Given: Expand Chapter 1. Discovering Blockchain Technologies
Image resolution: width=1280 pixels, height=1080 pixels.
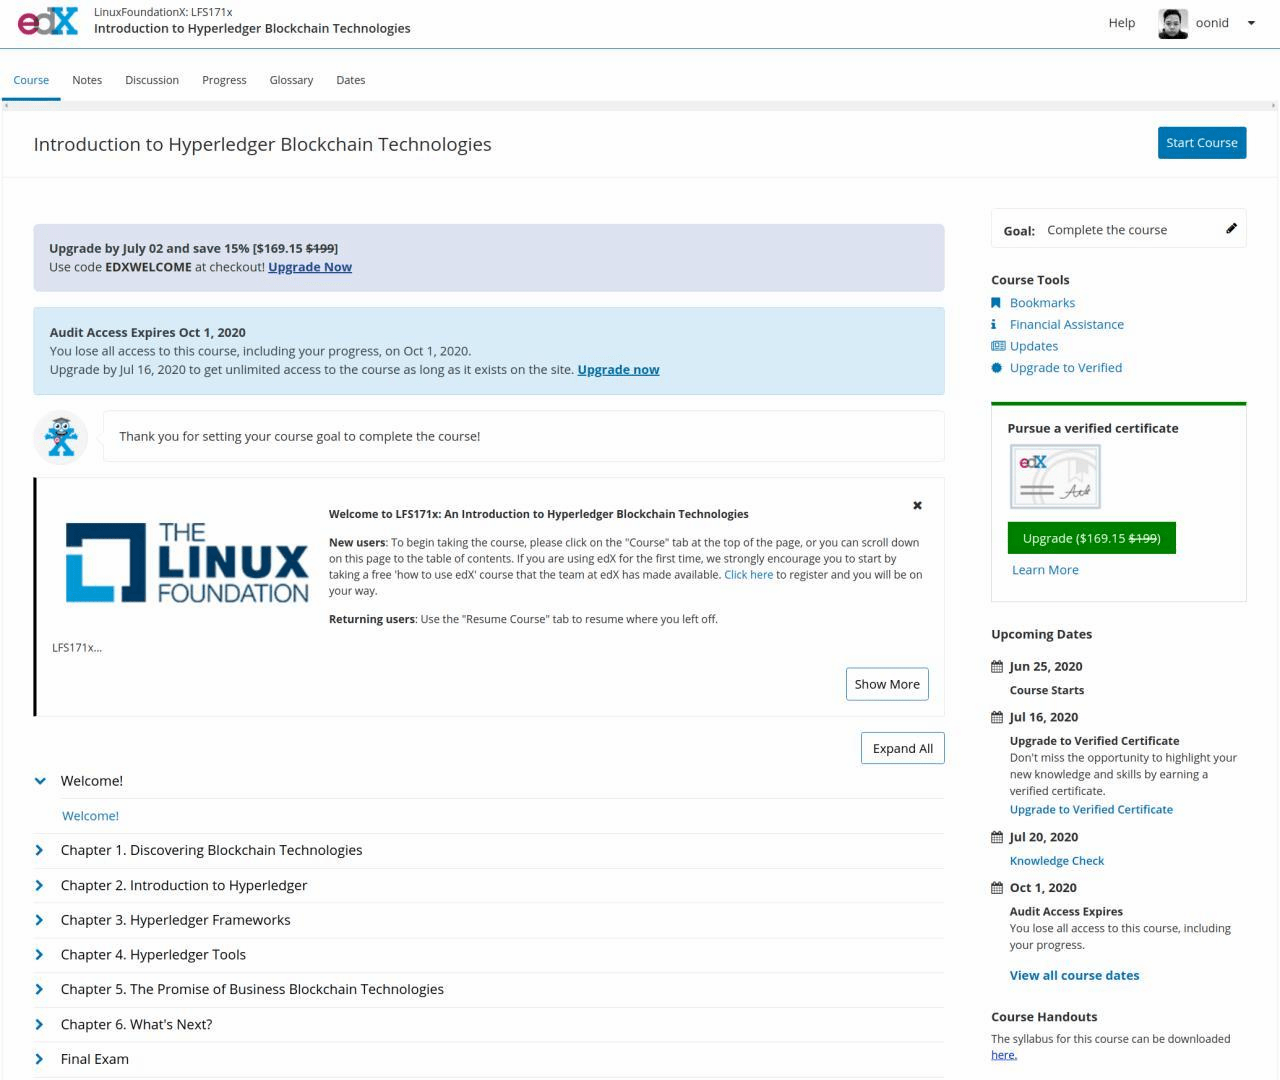Looking at the screenshot, I should (x=40, y=850).
